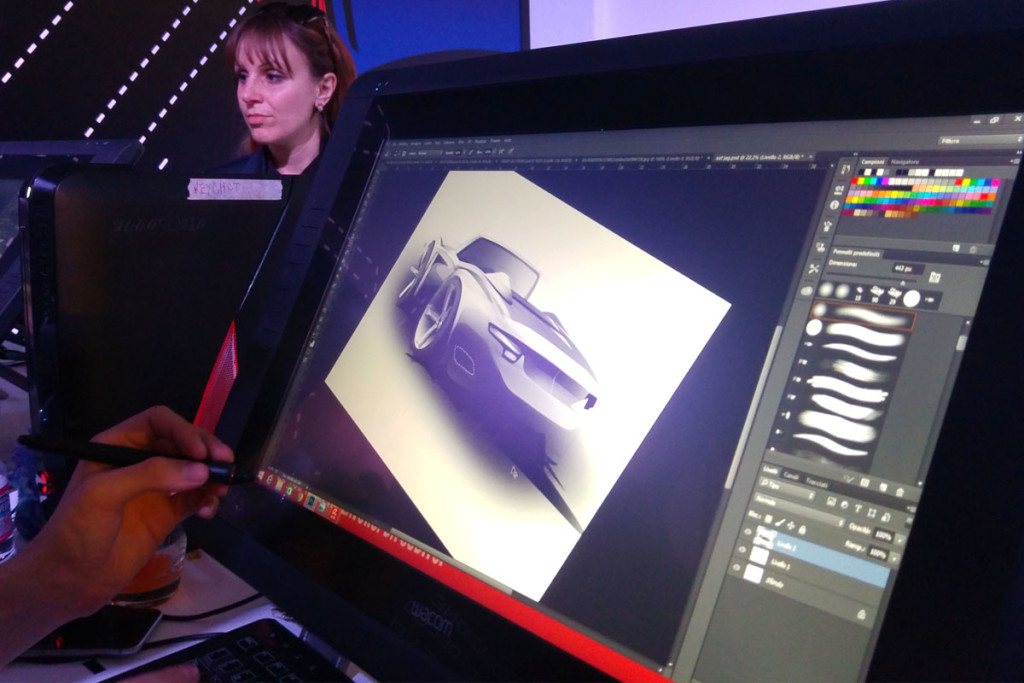The height and width of the screenshot is (683, 1024).
Task: Hide the Livello 1 layer
Action: point(742,551)
